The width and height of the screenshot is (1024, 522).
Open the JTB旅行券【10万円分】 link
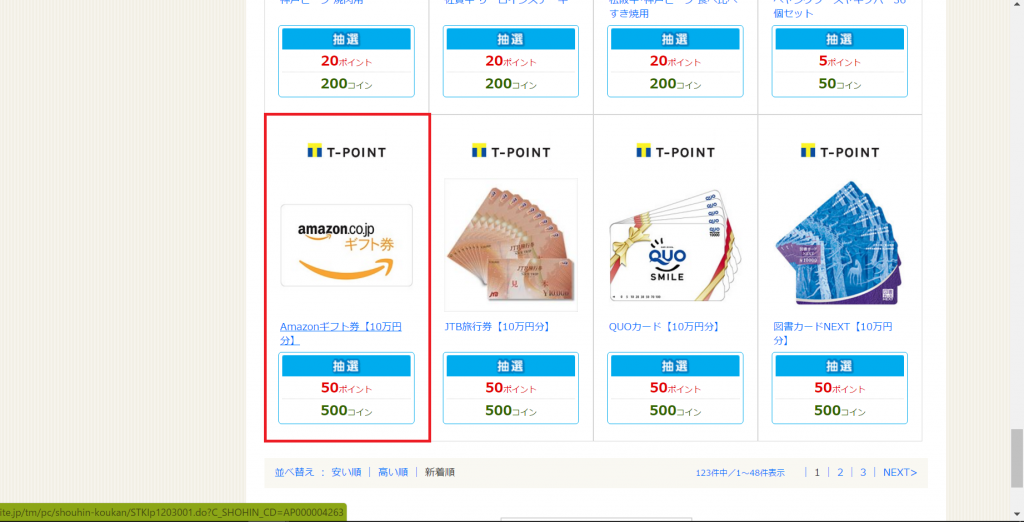coord(498,327)
